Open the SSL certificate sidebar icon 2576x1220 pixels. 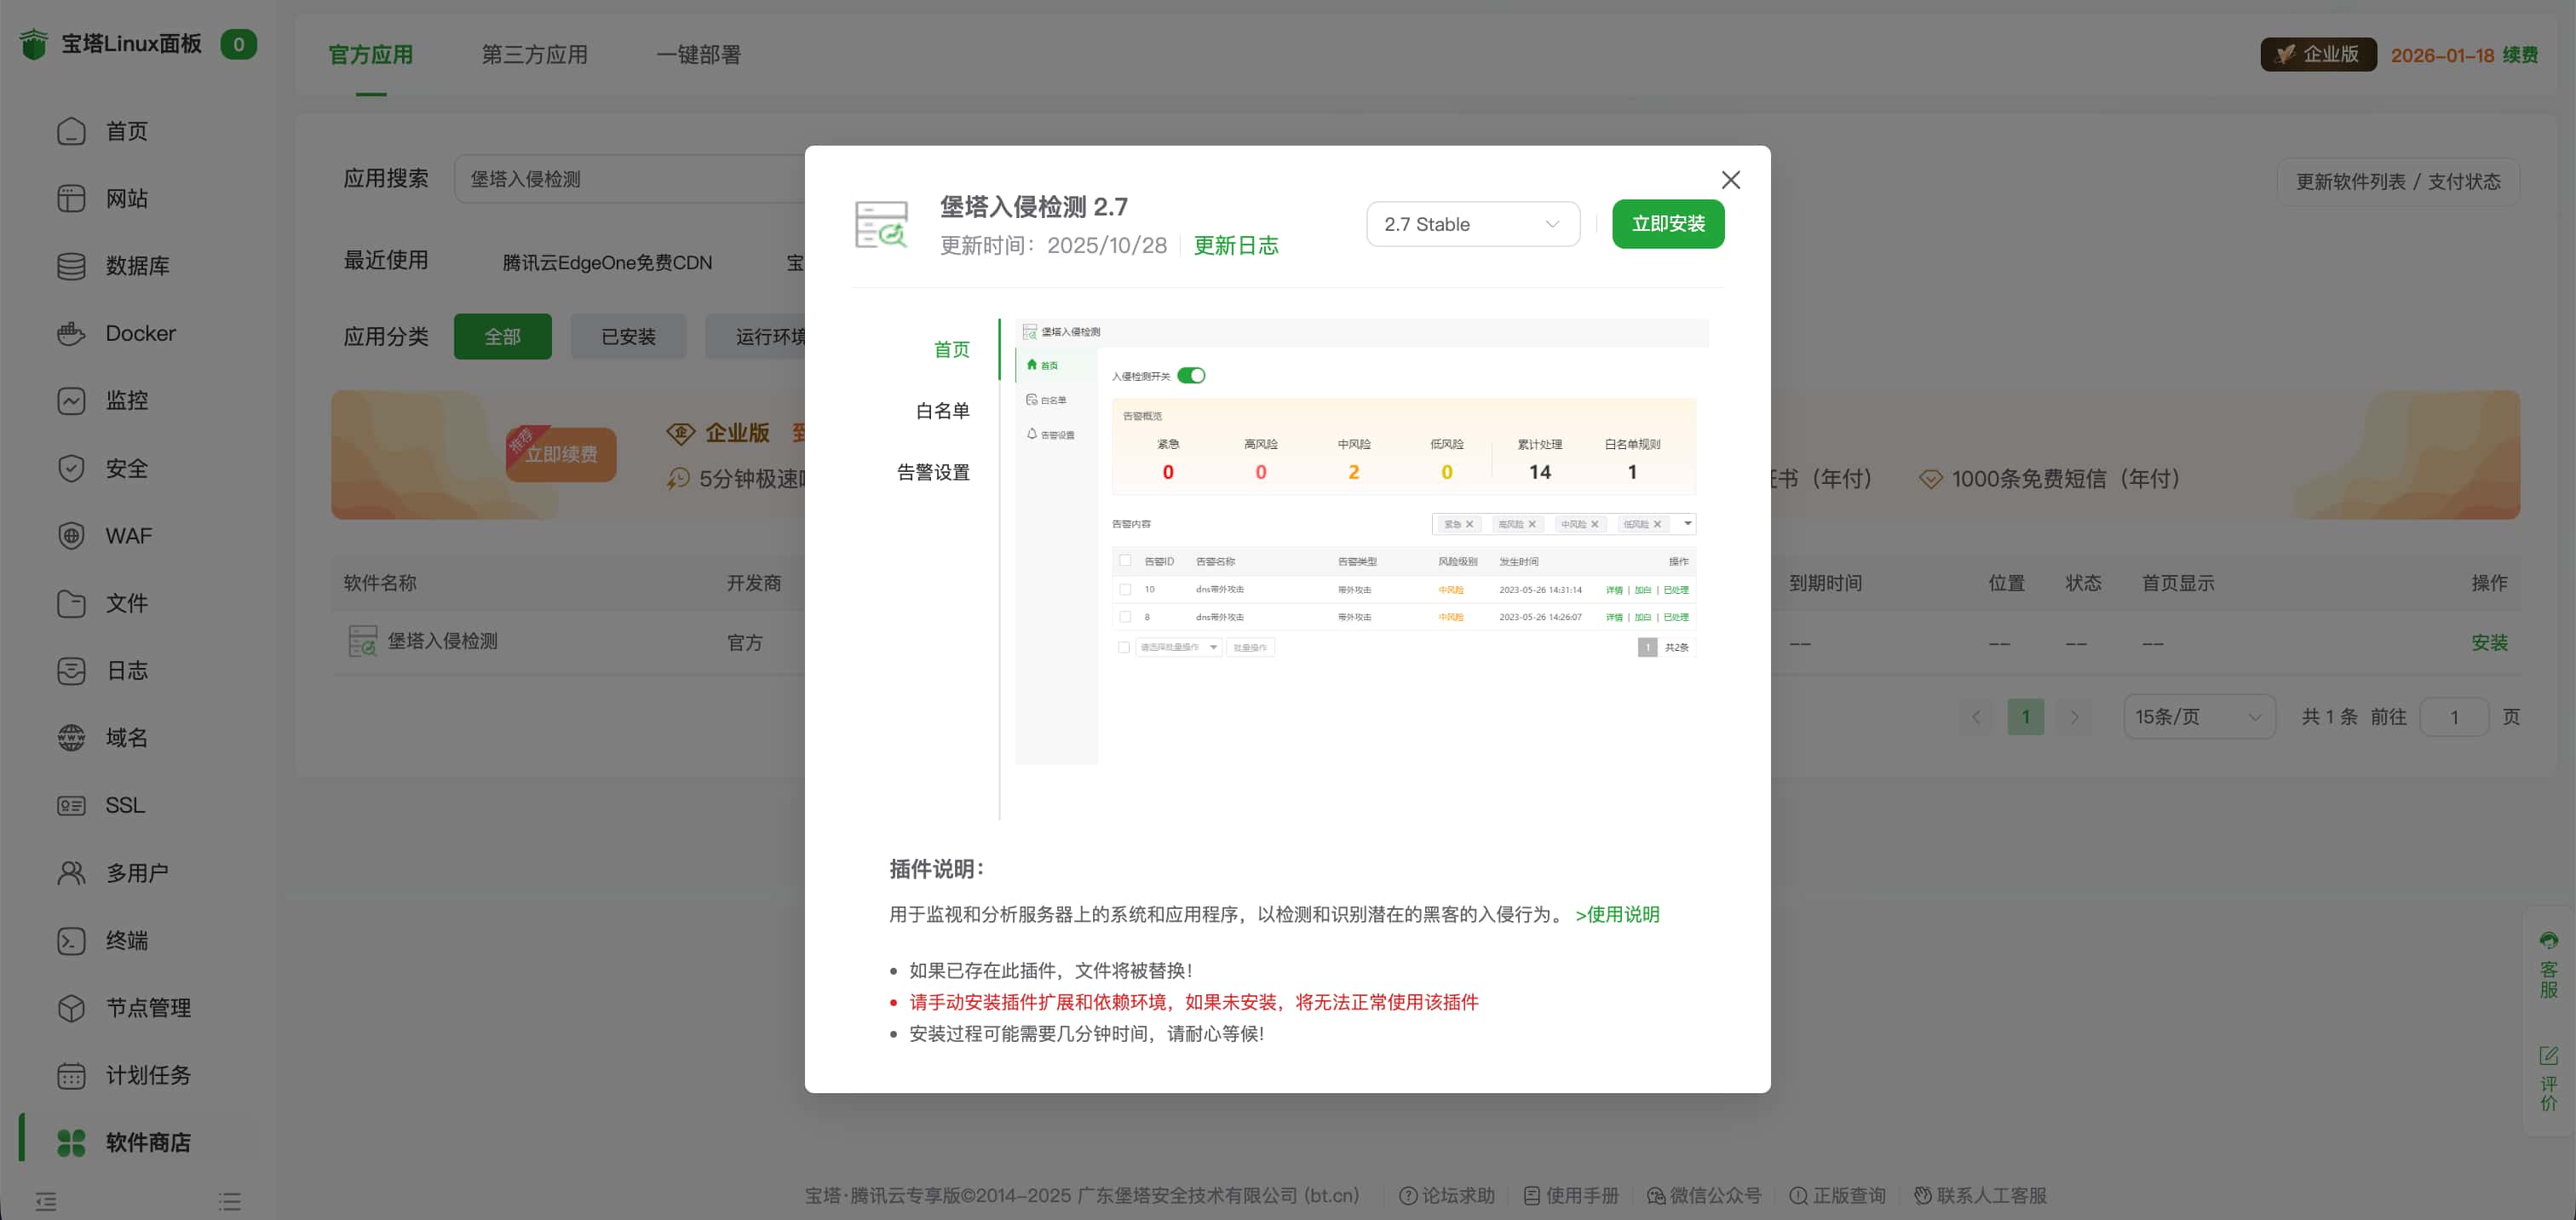coord(71,805)
